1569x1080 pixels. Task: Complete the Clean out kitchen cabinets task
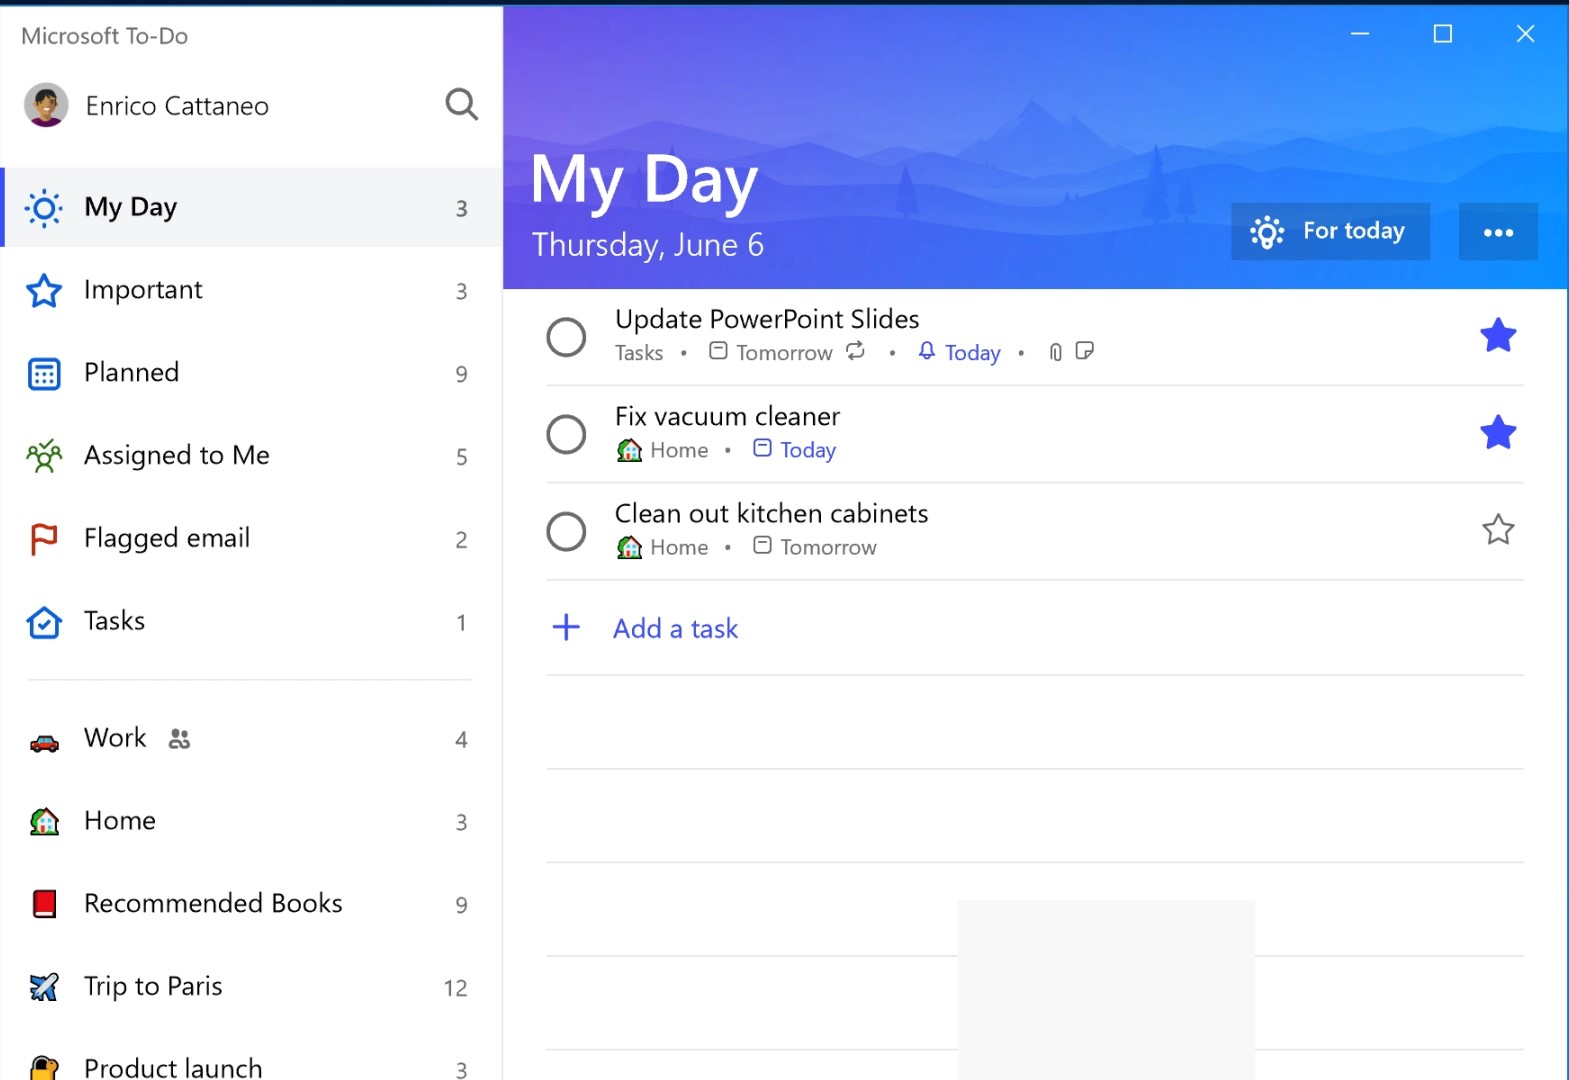[566, 531]
